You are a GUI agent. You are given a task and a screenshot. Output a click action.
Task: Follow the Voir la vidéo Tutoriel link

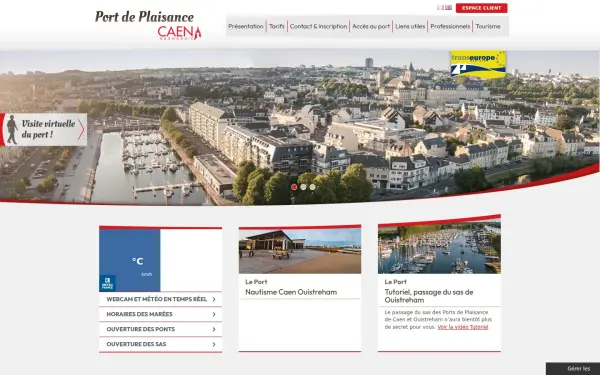[x=463, y=327]
